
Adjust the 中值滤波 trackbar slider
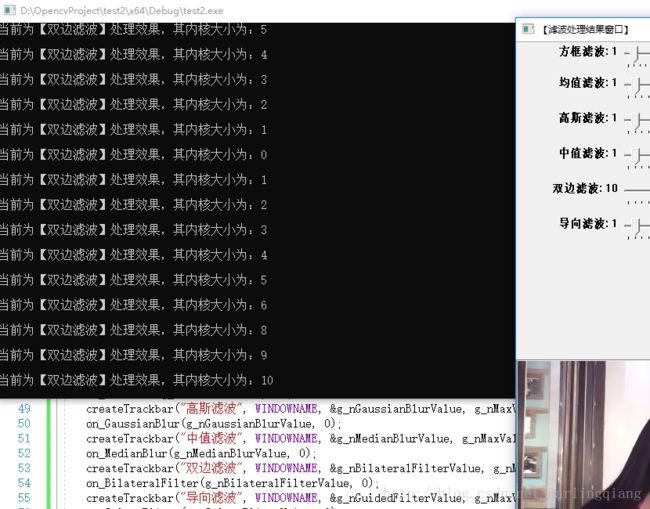click(637, 157)
